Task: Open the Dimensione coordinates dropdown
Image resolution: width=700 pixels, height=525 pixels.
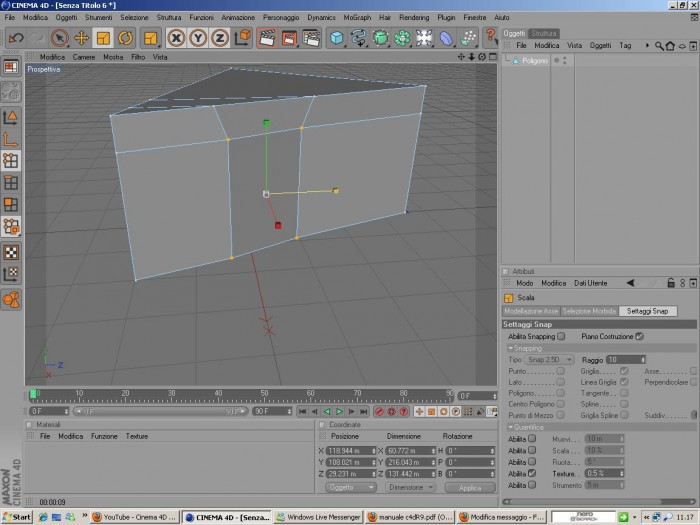Action: click(410, 487)
